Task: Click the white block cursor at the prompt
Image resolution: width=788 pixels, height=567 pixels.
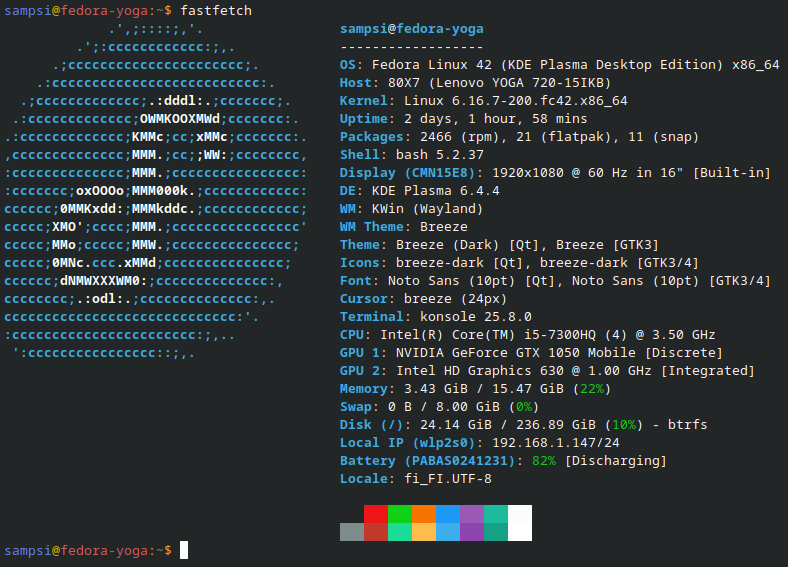Action: coord(184,550)
